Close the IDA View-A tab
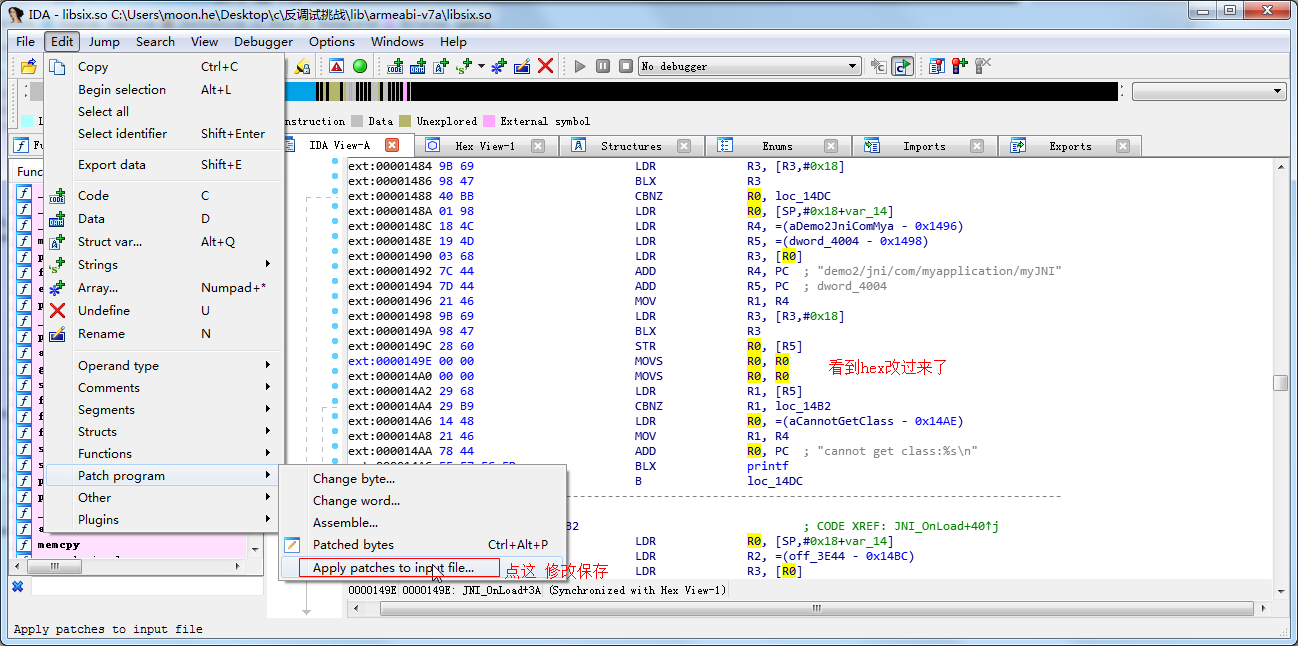This screenshot has width=1298, height=646. click(392, 146)
